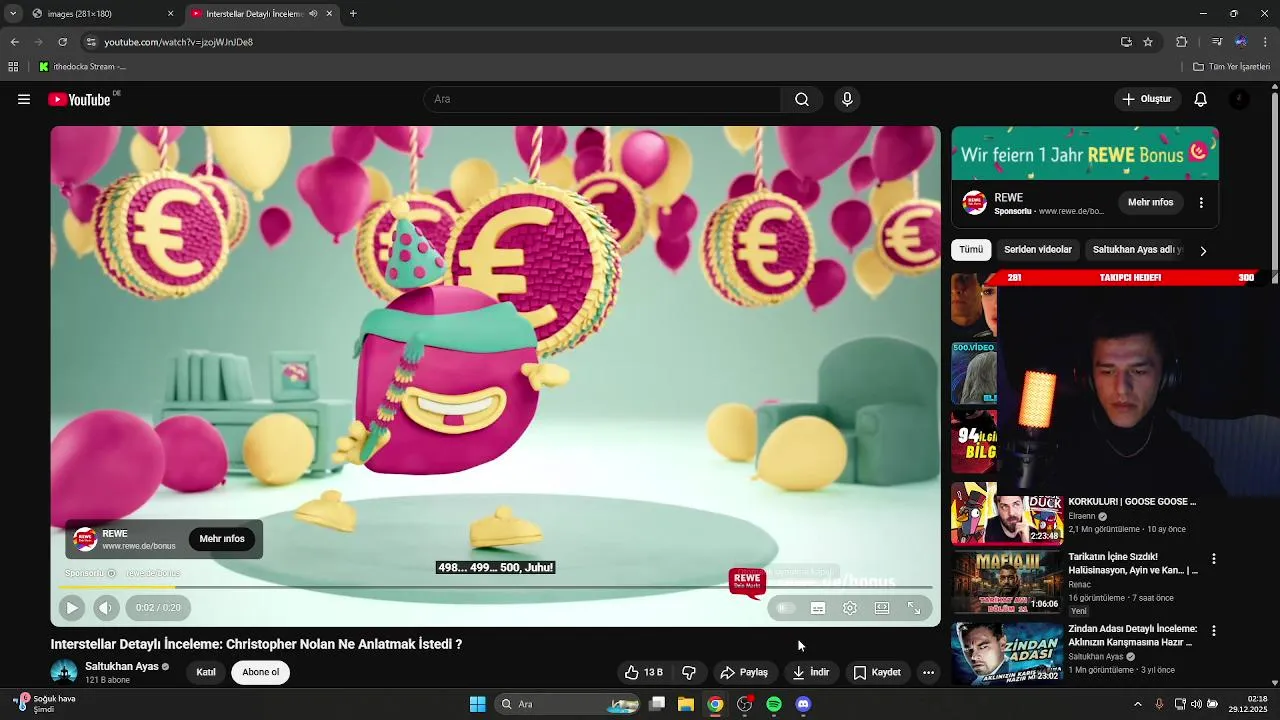Subscribe with Abone ol button
Viewport: 1280px width, 720px height.
[x=261, y=672]
